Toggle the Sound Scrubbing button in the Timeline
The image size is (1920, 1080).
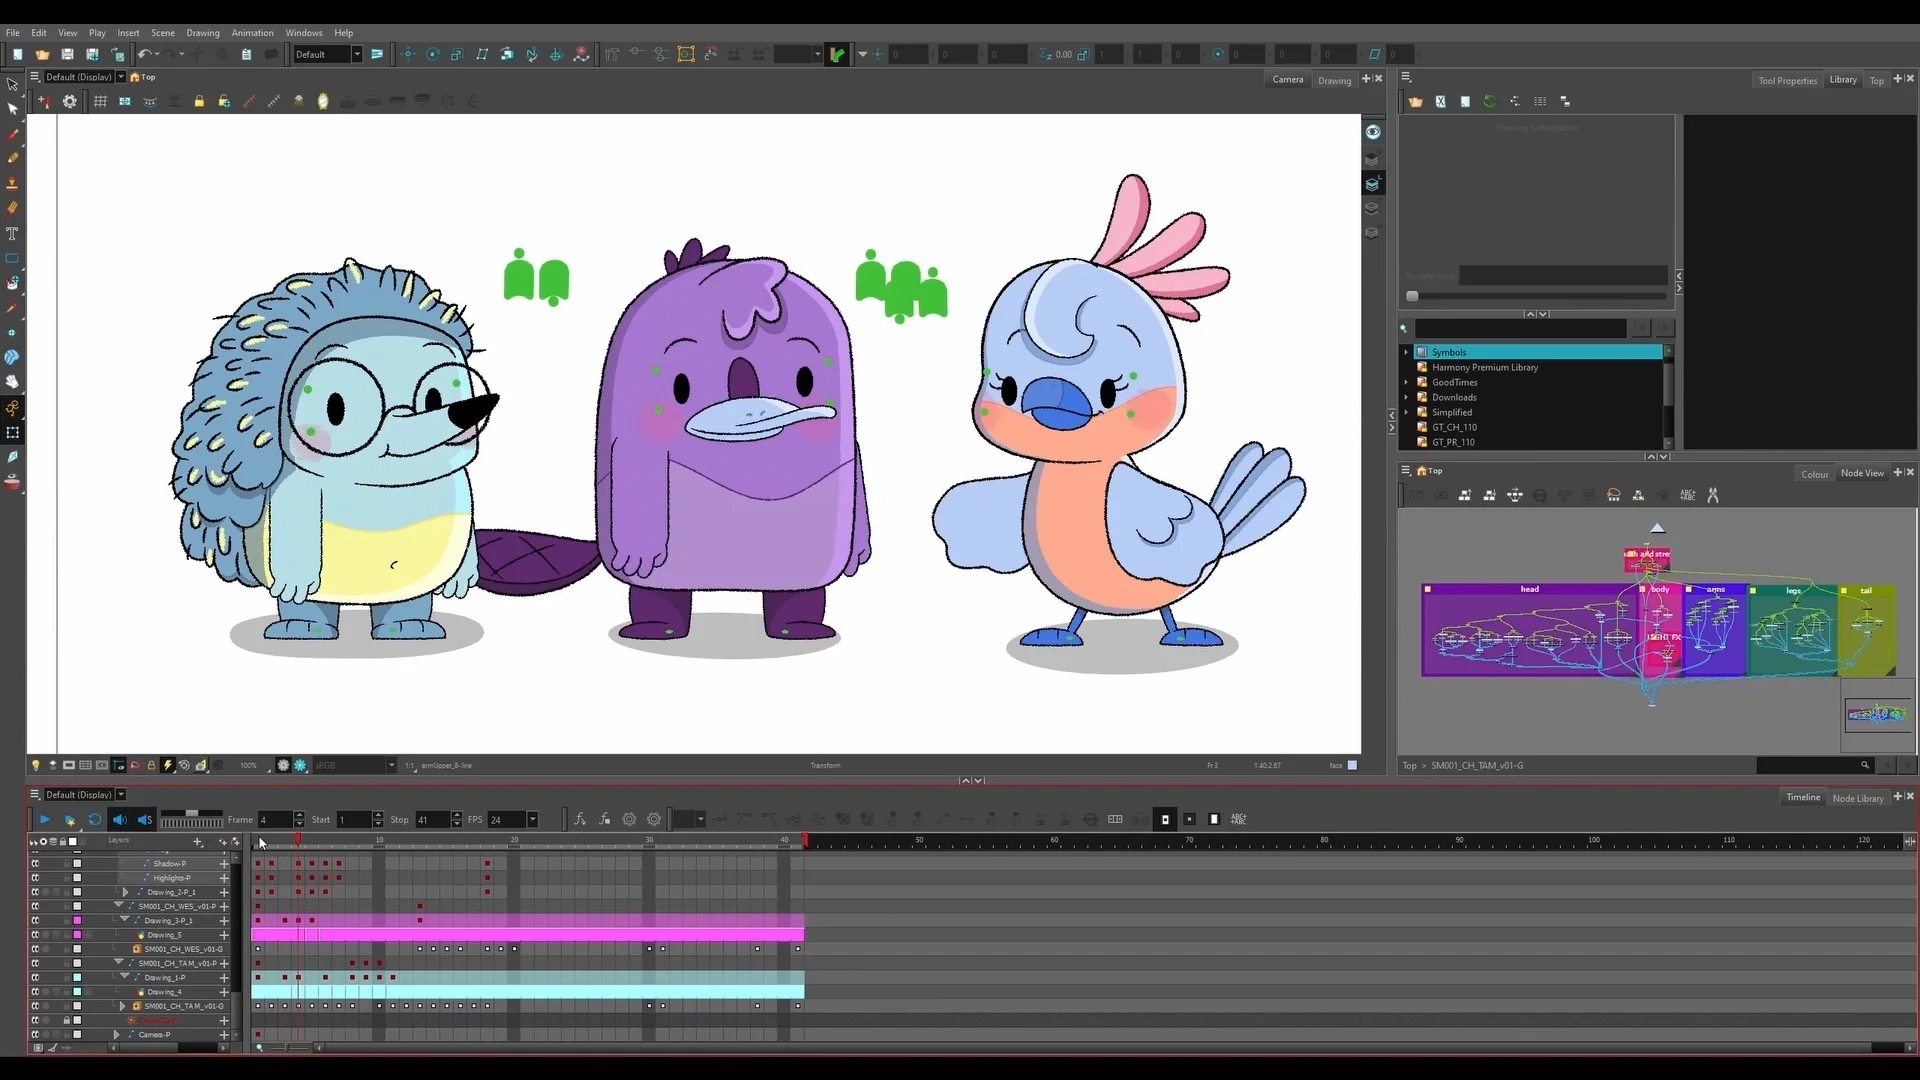(145, 820)
